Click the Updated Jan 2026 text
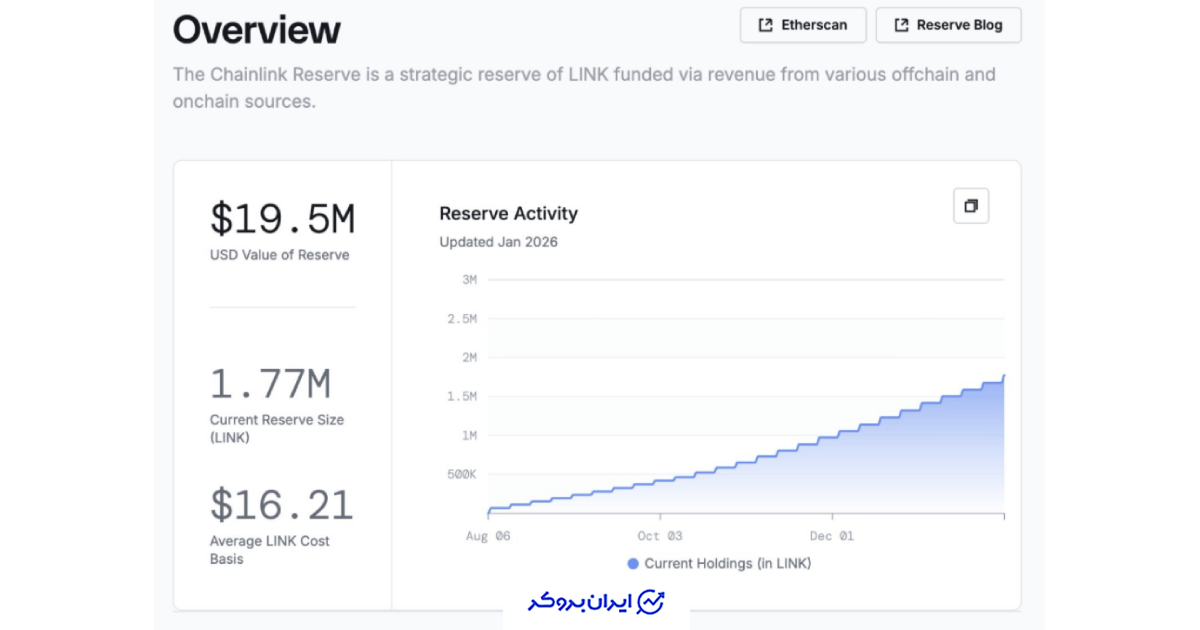Screen dimensions: 1200x630 pyautogui.click(x=498, y=242)
